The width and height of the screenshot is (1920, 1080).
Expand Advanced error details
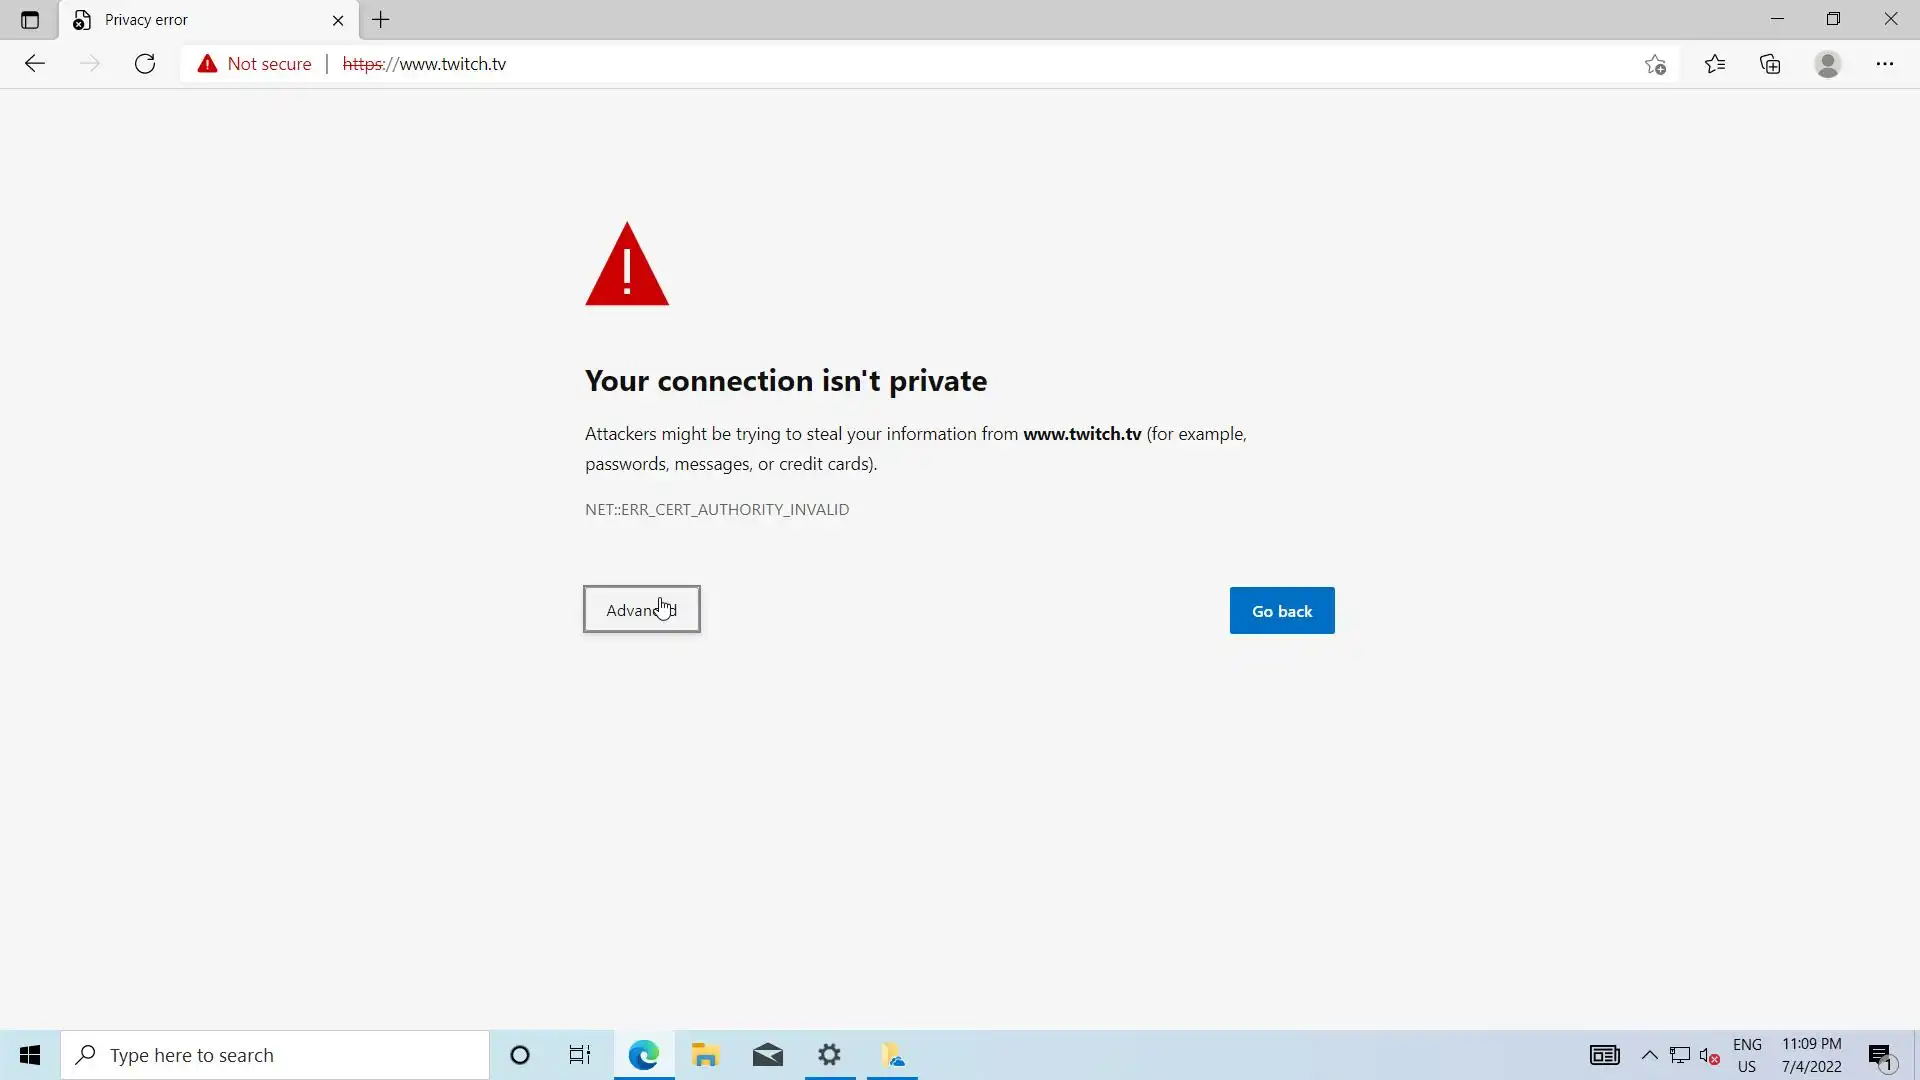point(641,610)
